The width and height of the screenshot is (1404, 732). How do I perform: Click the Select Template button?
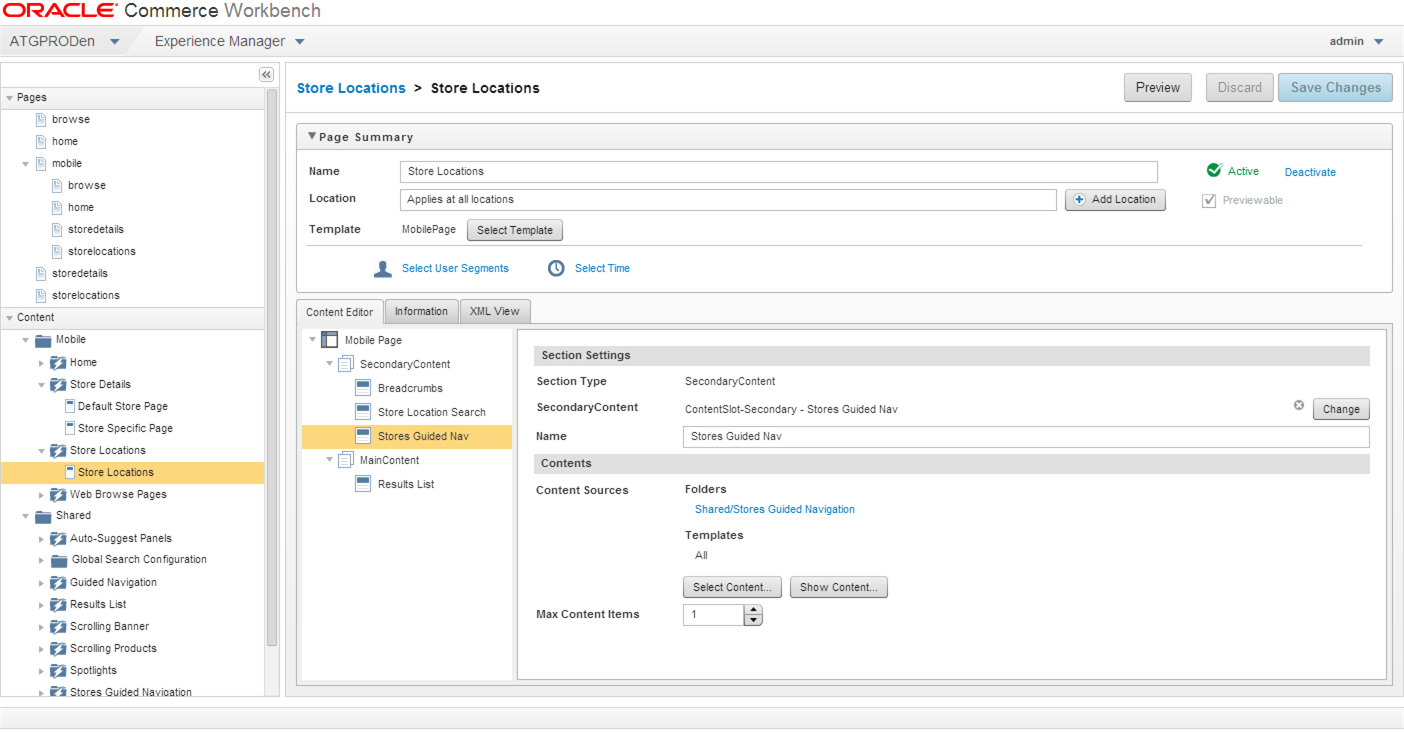tap(515, 230)
